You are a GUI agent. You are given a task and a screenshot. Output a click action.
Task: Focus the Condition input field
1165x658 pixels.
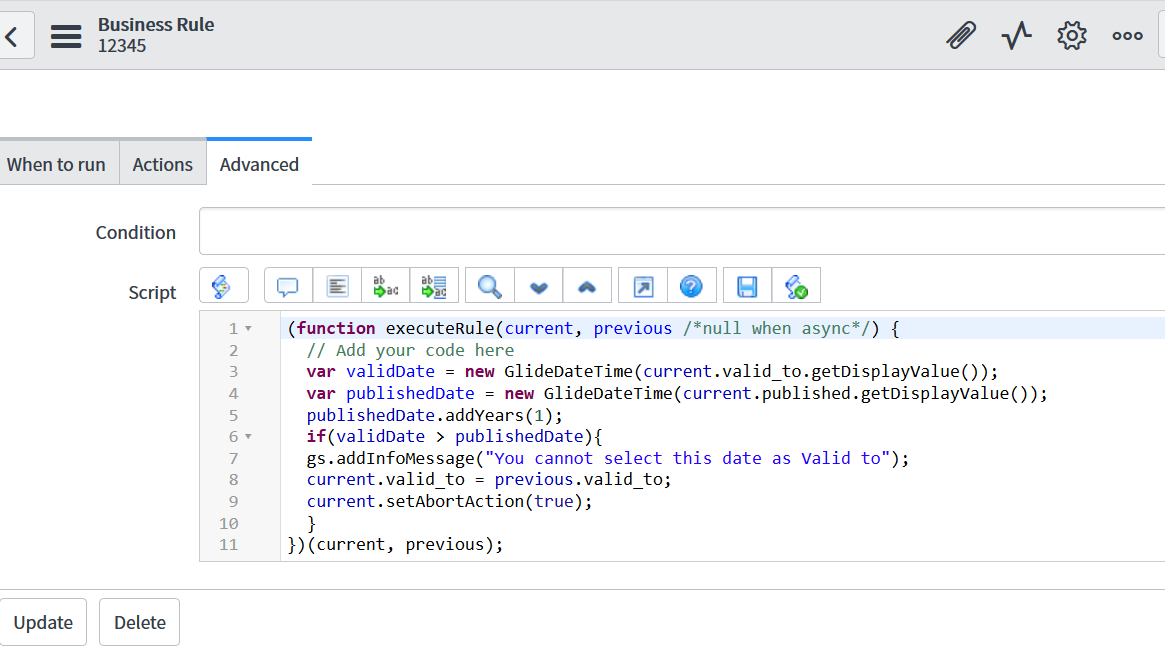(x=682, y=231)
